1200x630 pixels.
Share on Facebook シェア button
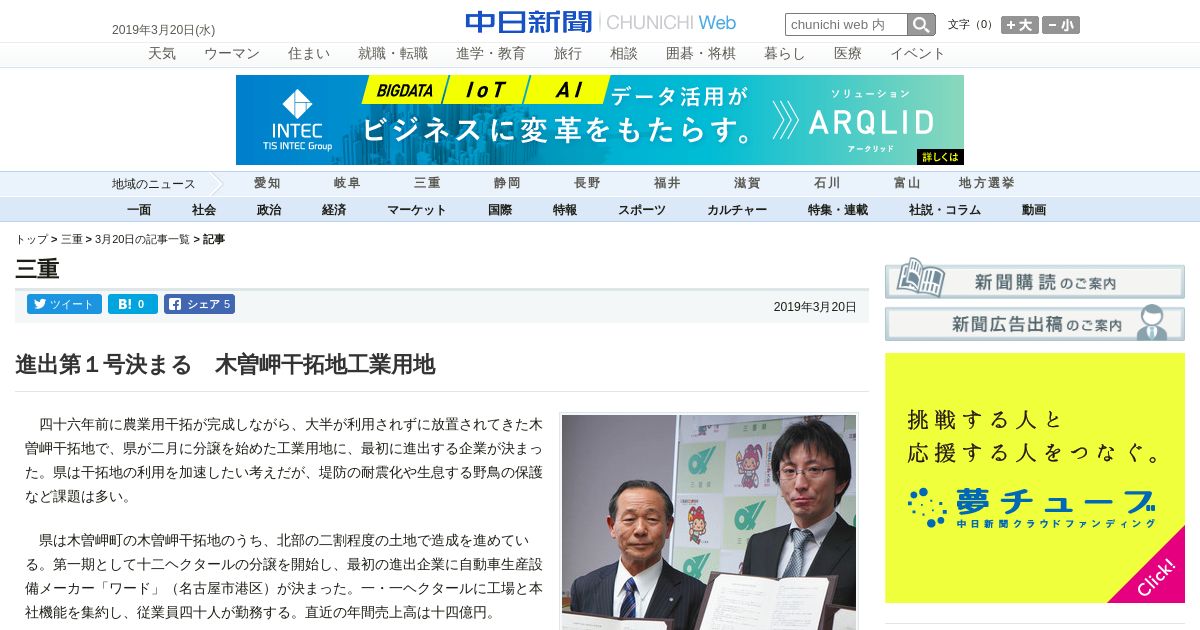199,304
